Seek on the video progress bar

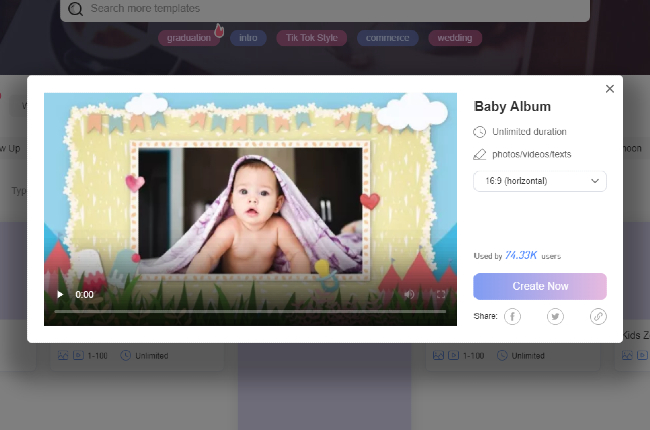tap(250, 312)
